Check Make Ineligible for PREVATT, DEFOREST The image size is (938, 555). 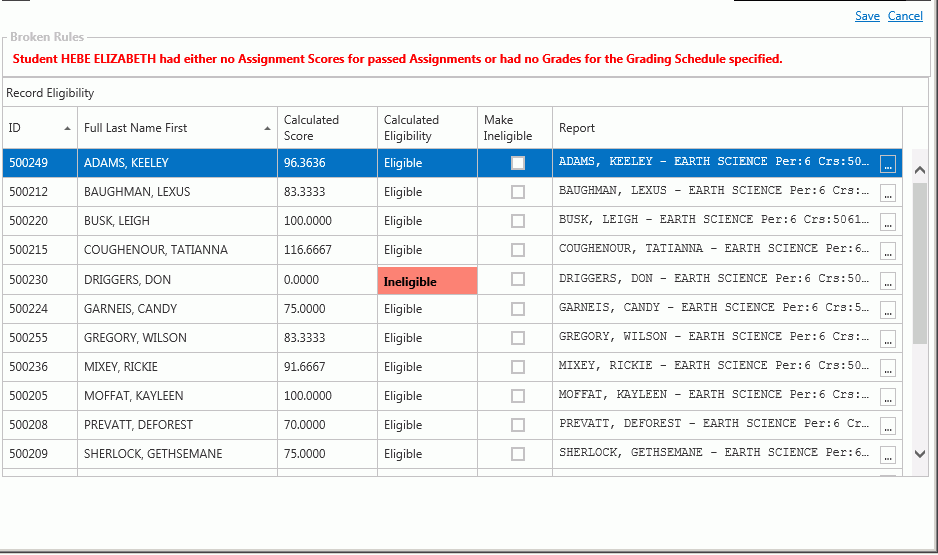517,425
